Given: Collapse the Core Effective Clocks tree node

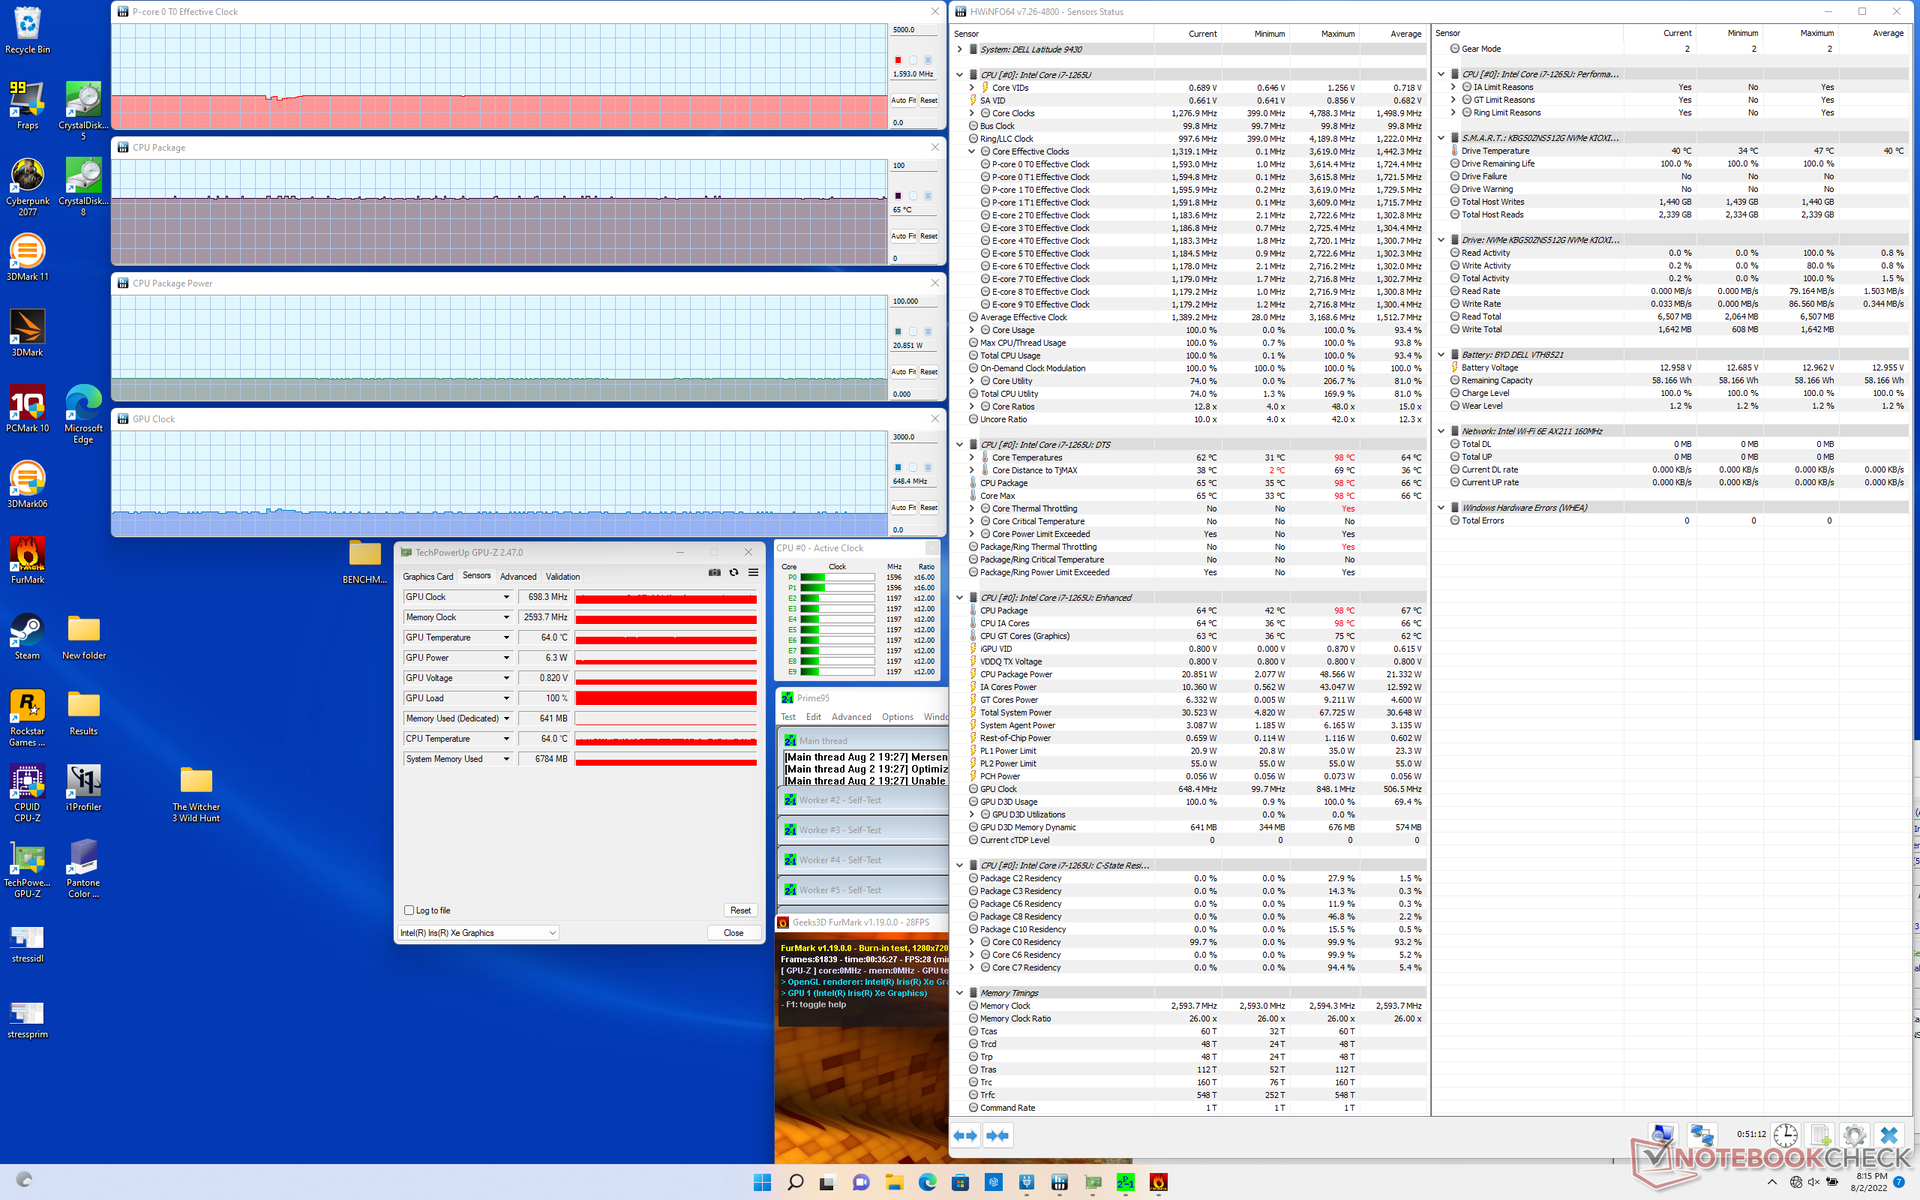Looking at the screenshot, I should pos(972,152).
